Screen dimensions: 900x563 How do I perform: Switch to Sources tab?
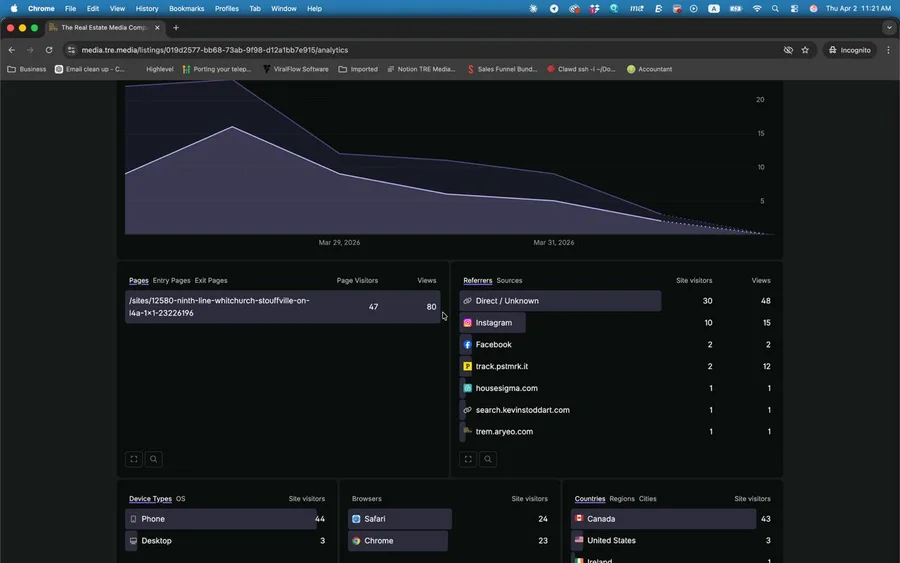pyautogui.click(x=509, y=281)
